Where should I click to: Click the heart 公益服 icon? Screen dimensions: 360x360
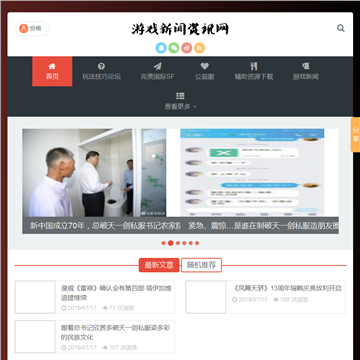(x=204, y=66)
